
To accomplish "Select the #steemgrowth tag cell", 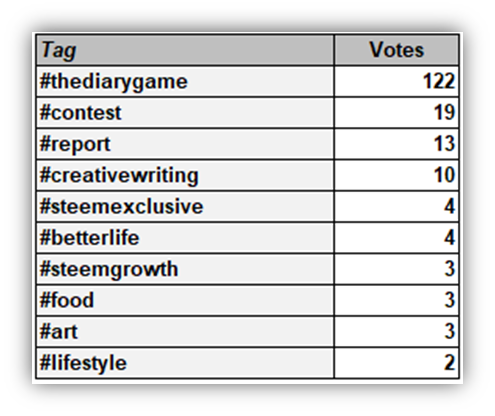I will click(185, 269).
